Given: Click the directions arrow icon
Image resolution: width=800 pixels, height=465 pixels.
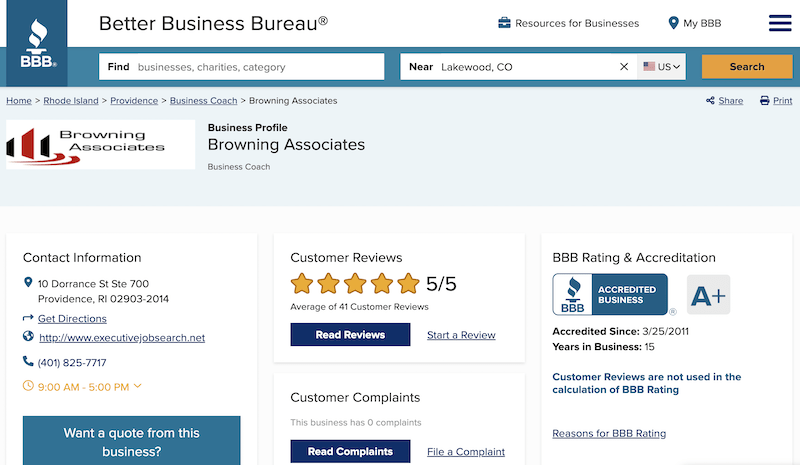Looking at the screenshot, I should pos(28,318).
